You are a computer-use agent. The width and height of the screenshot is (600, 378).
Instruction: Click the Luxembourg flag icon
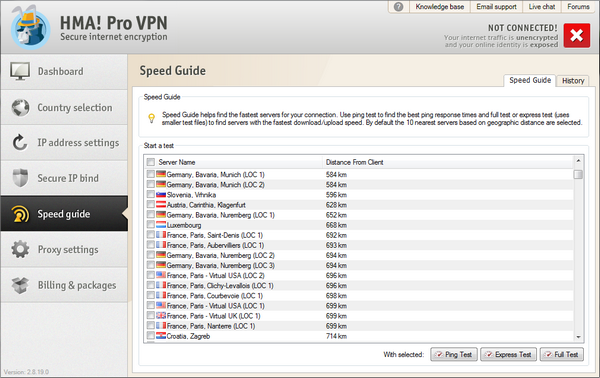pyautogui.click(x=161, y=225)
